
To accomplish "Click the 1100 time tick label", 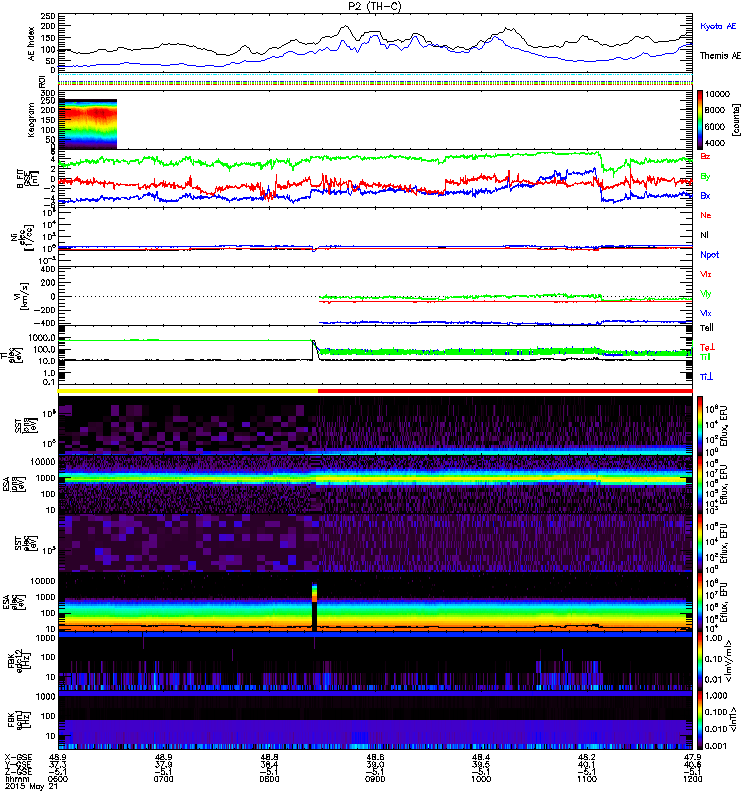I will 587,779.
